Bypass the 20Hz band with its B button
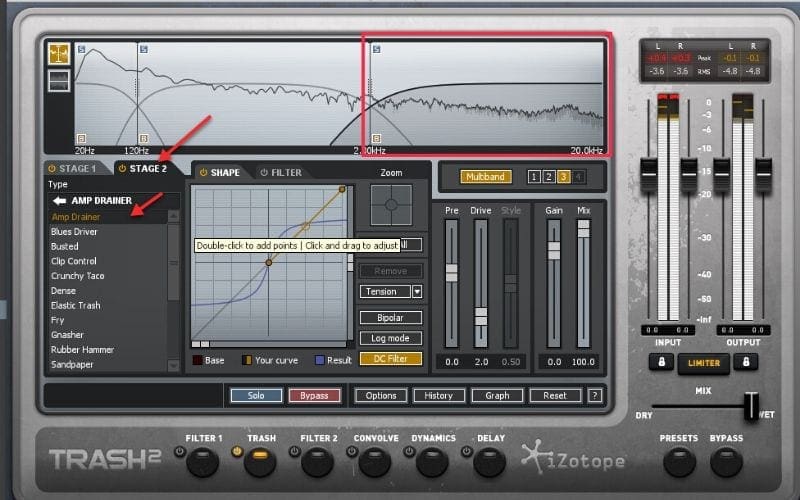The image size is (800, 500). tap(81, 138)
